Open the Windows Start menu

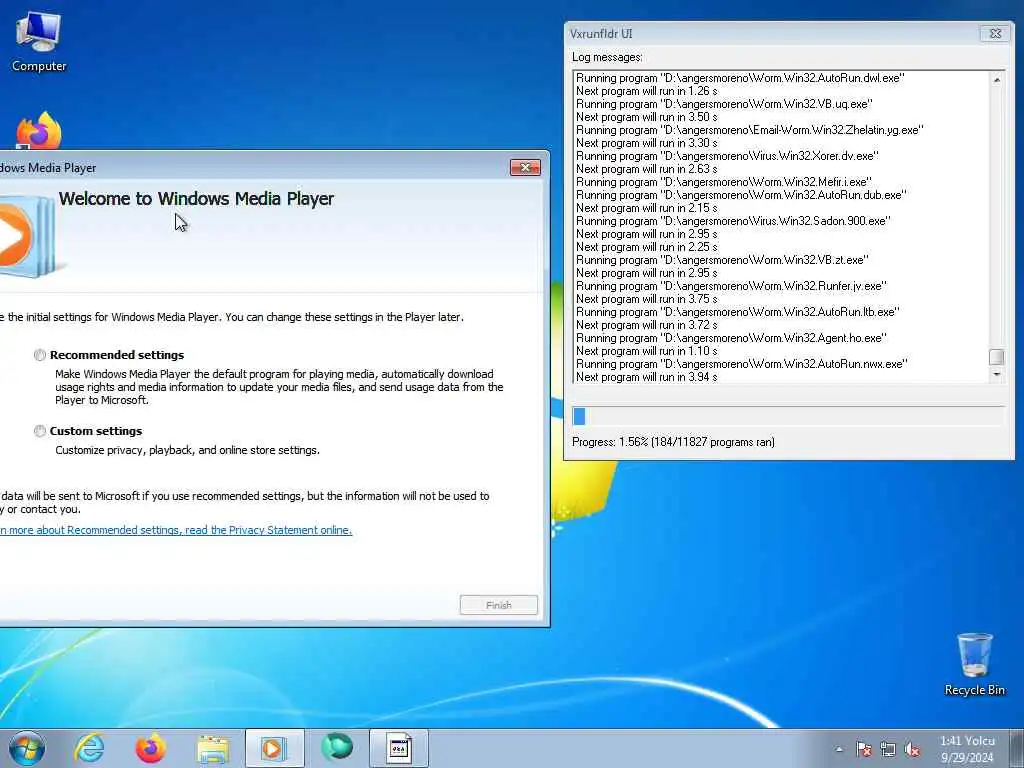[27, 748]
